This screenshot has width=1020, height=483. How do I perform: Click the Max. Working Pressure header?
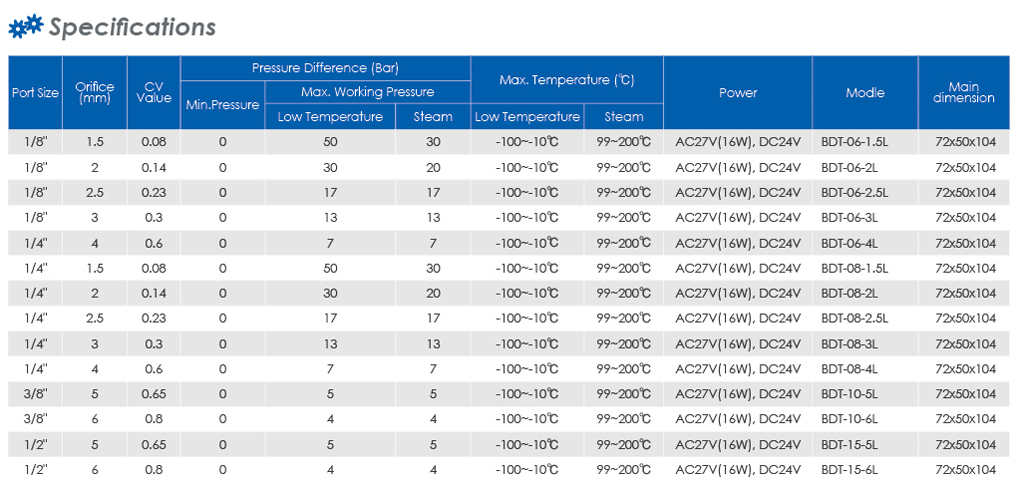(x=368, y=92)
